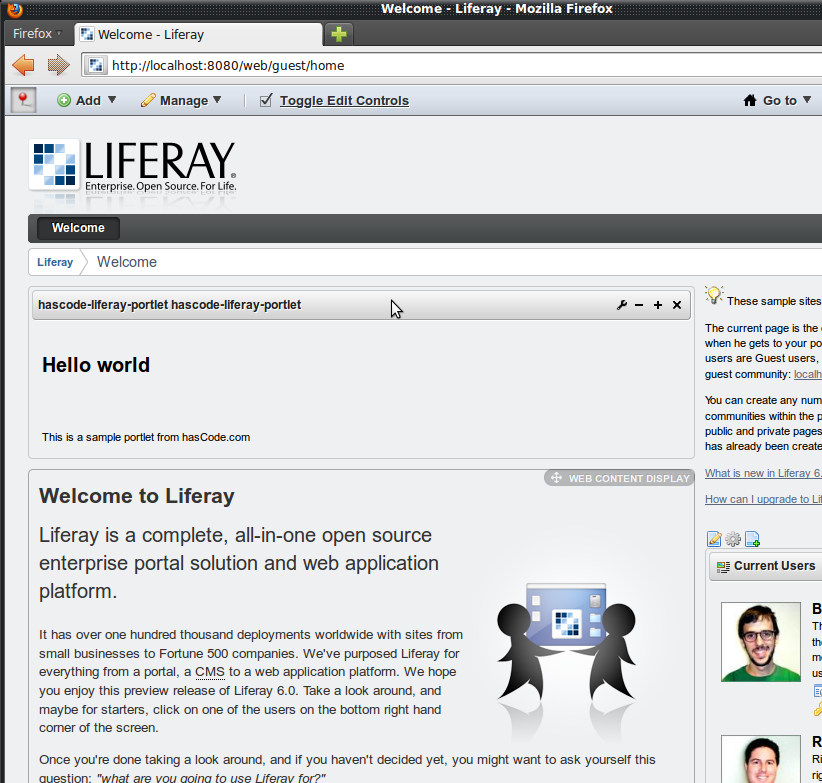Open the Go to dropdown

point(778,100)
